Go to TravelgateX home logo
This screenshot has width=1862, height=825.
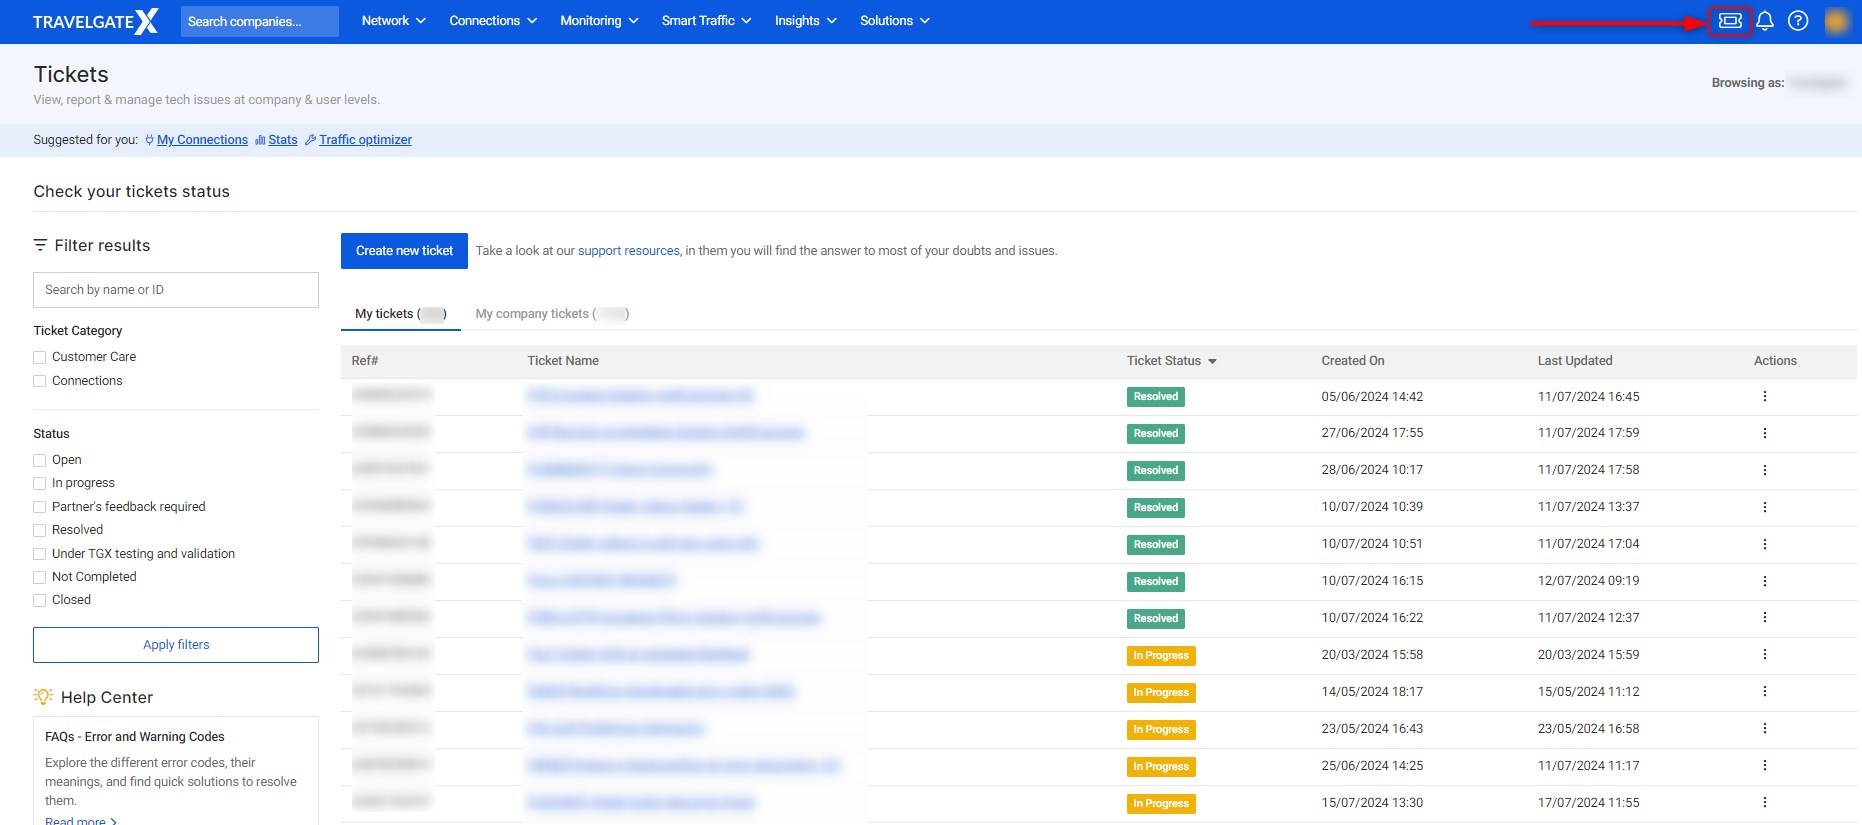(95, 21)
